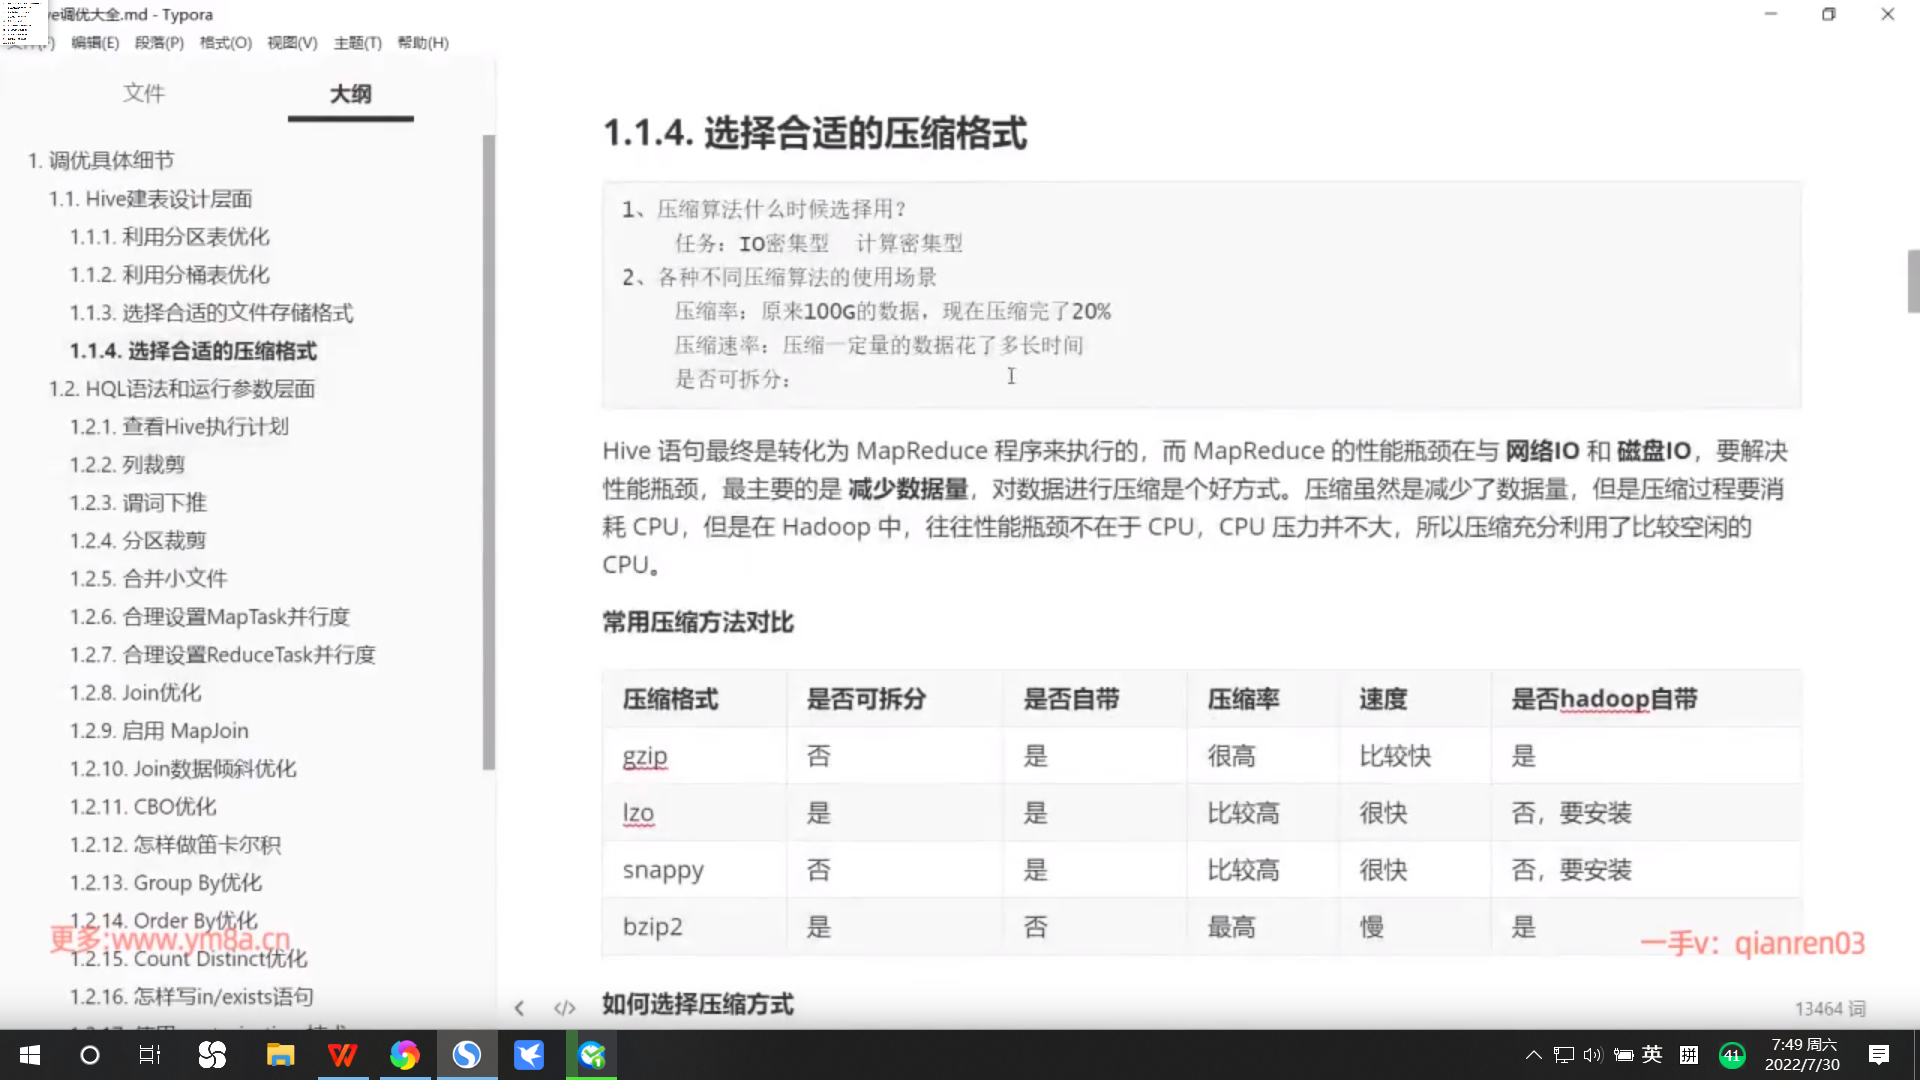Show hidden system tray icons
Image resolution: width=1920 pixels, height=1080 pixels.
(1533, 1055)
